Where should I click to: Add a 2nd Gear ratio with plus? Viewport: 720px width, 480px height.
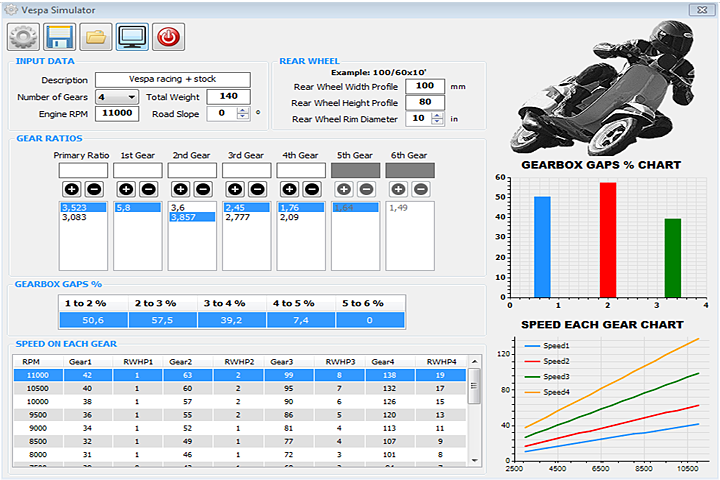[180, 189]
